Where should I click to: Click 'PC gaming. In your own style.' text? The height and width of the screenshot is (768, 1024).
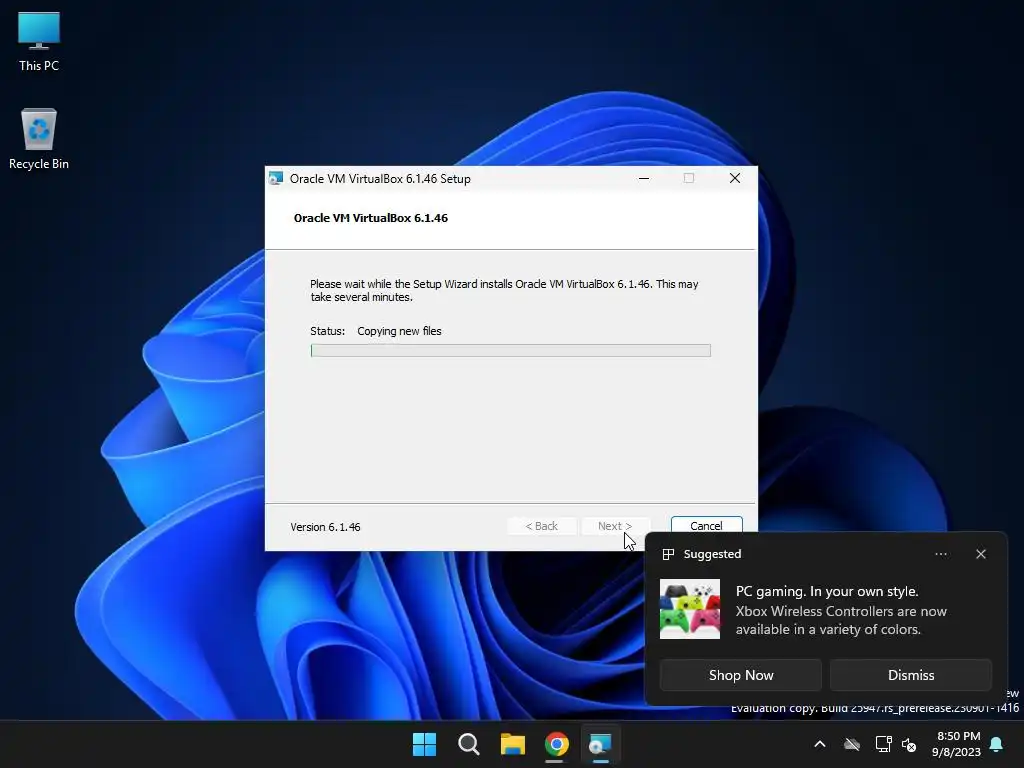pos(827,591)
